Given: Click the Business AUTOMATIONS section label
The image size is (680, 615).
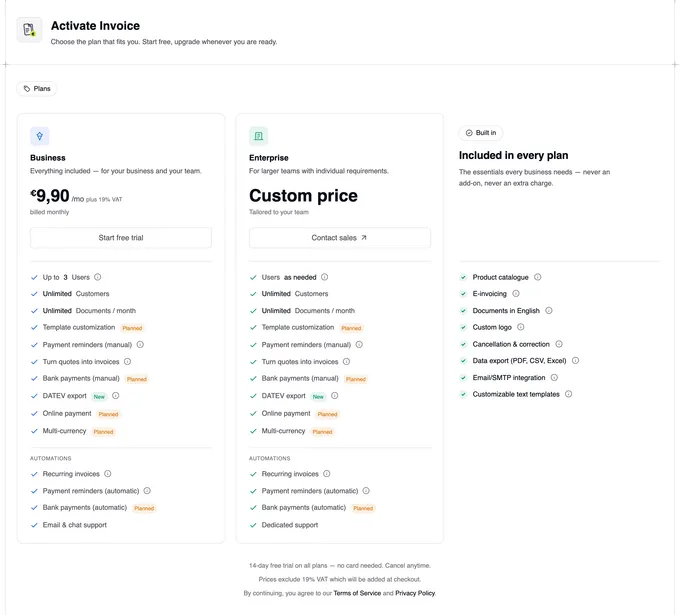Looking at the screenshot, I should (x=51, y=458).
